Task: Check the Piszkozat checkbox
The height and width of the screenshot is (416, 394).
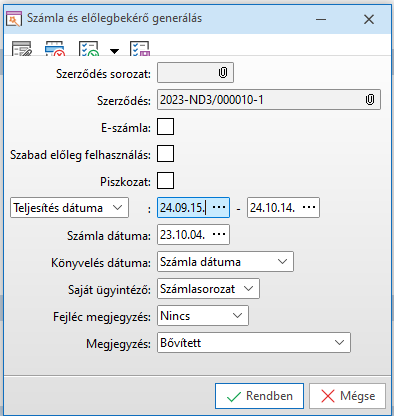Action: pos(165,180)
